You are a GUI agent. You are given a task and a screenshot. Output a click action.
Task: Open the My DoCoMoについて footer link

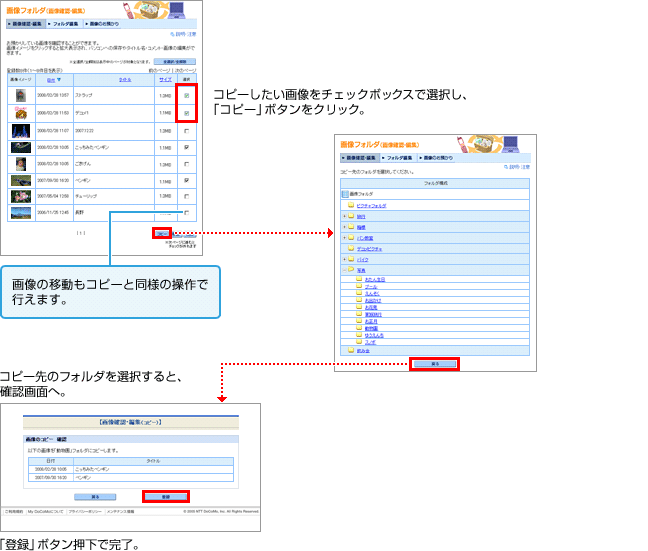point(45,512)
